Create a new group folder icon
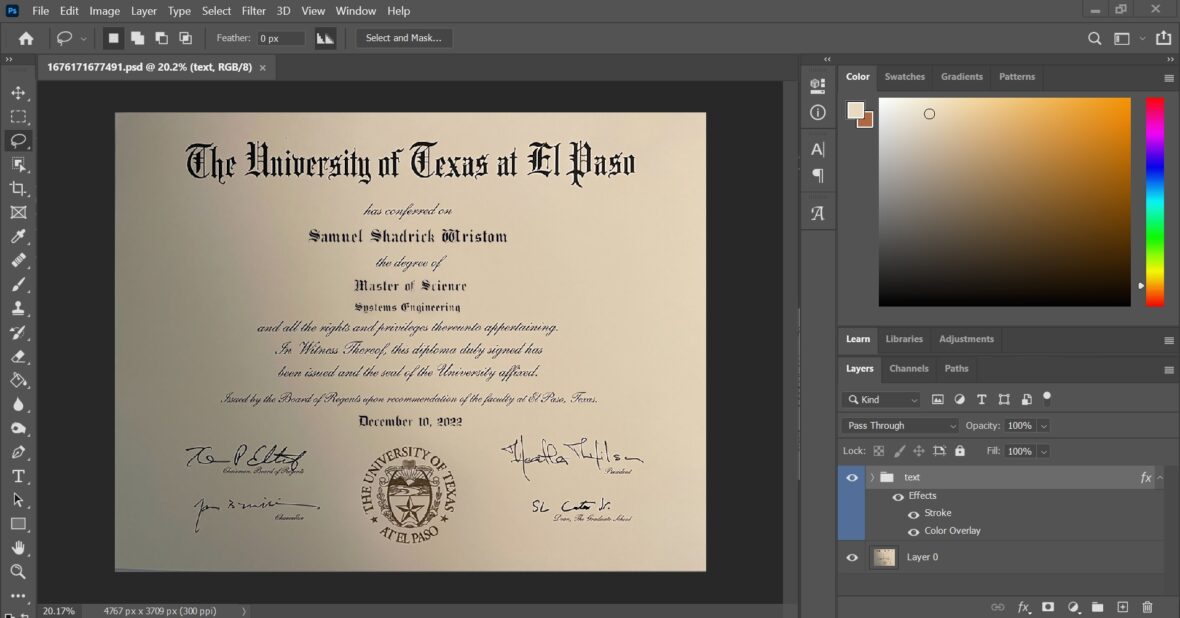The image size is (1180, 618). (1097, 607)
